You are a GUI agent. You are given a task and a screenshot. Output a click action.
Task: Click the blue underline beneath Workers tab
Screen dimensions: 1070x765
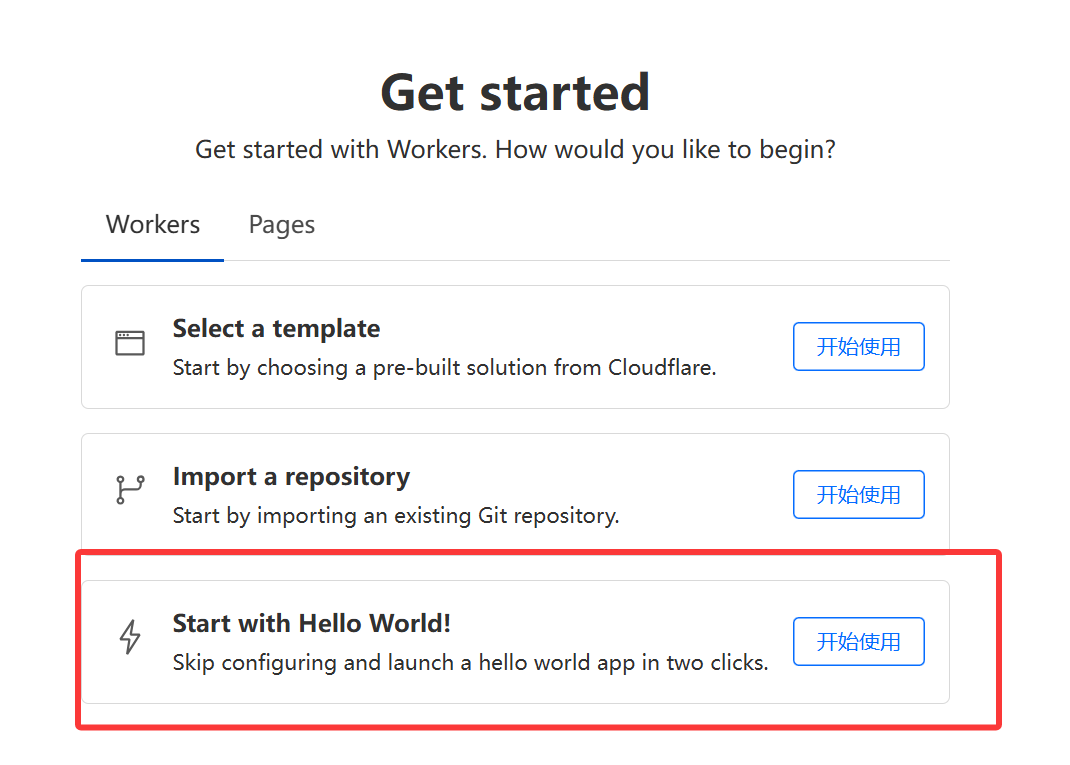[152, 260]
